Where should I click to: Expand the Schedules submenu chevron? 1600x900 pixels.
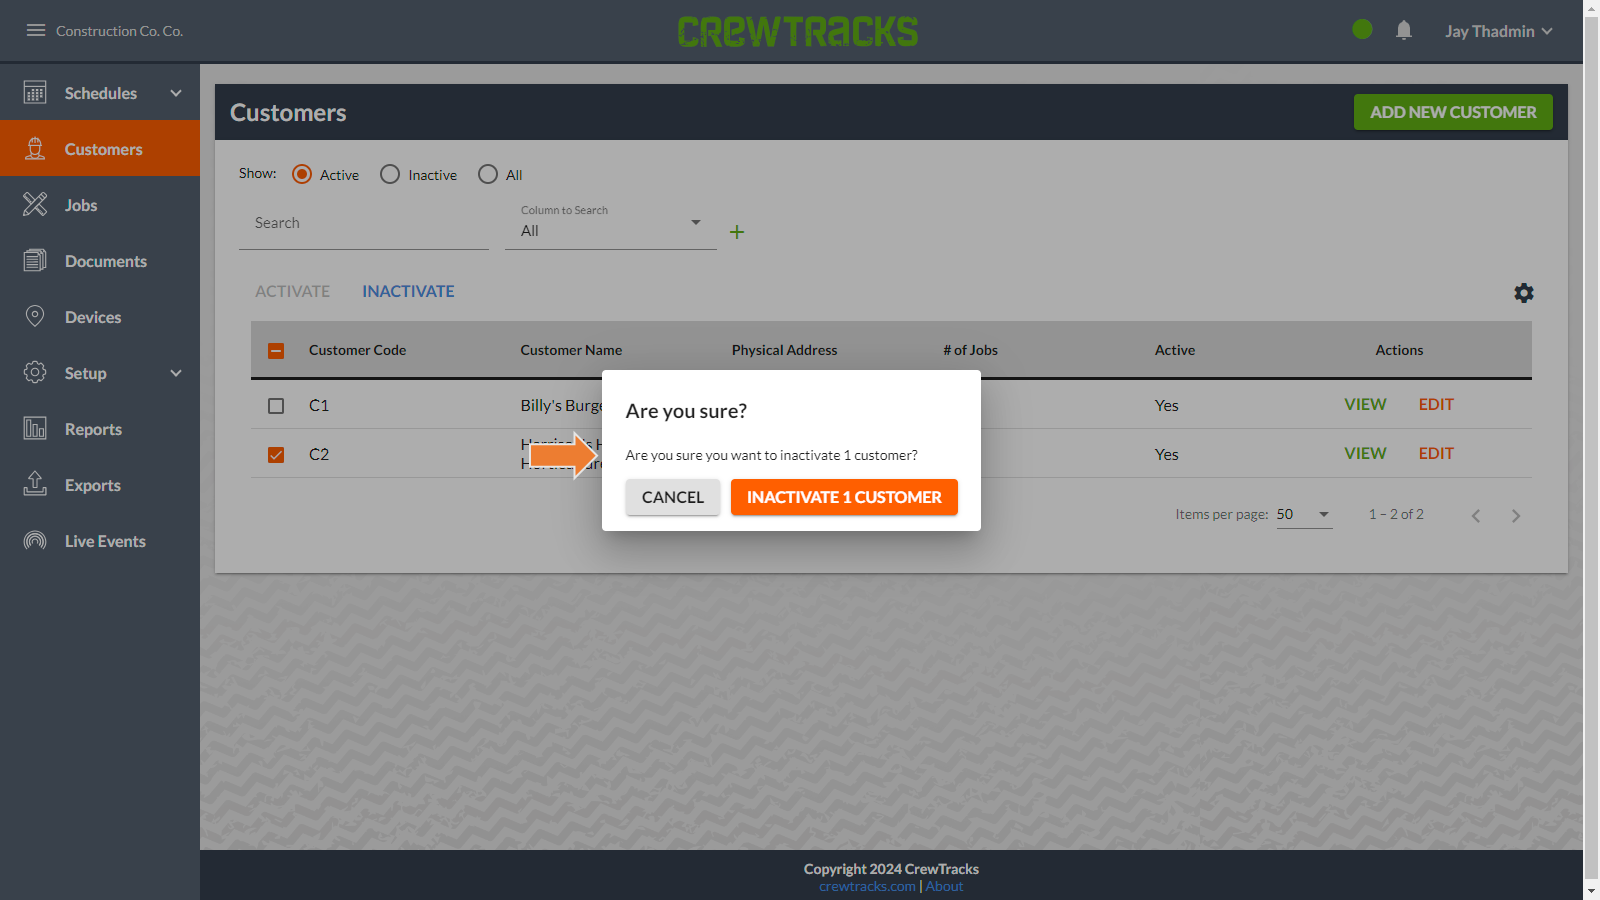176,93
